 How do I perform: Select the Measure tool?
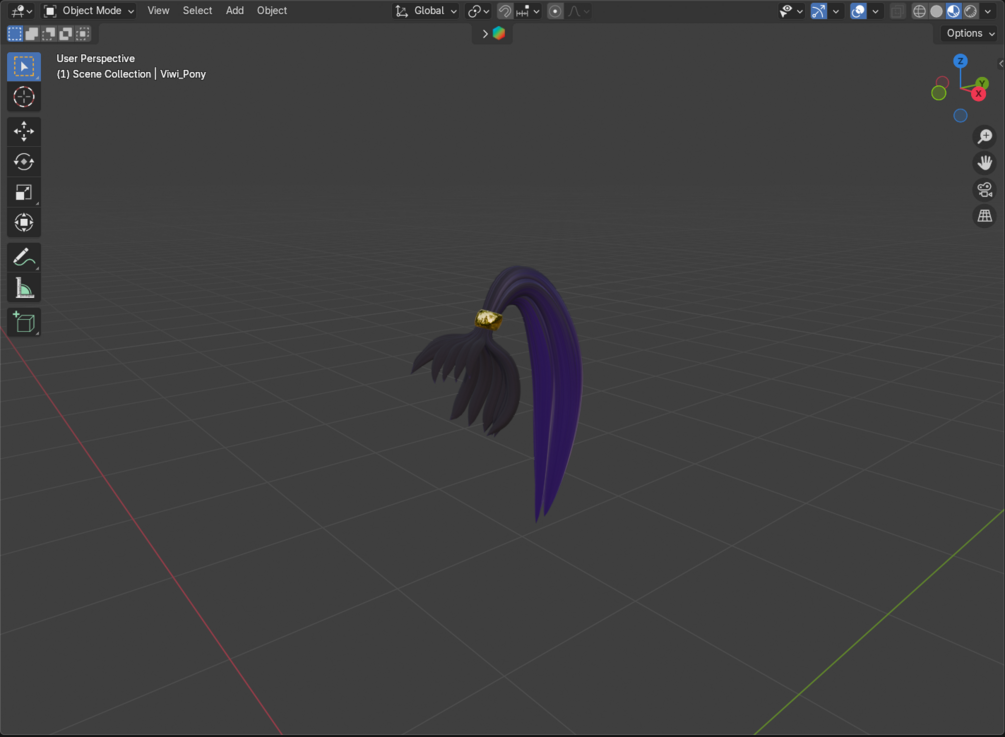[24, 288]
